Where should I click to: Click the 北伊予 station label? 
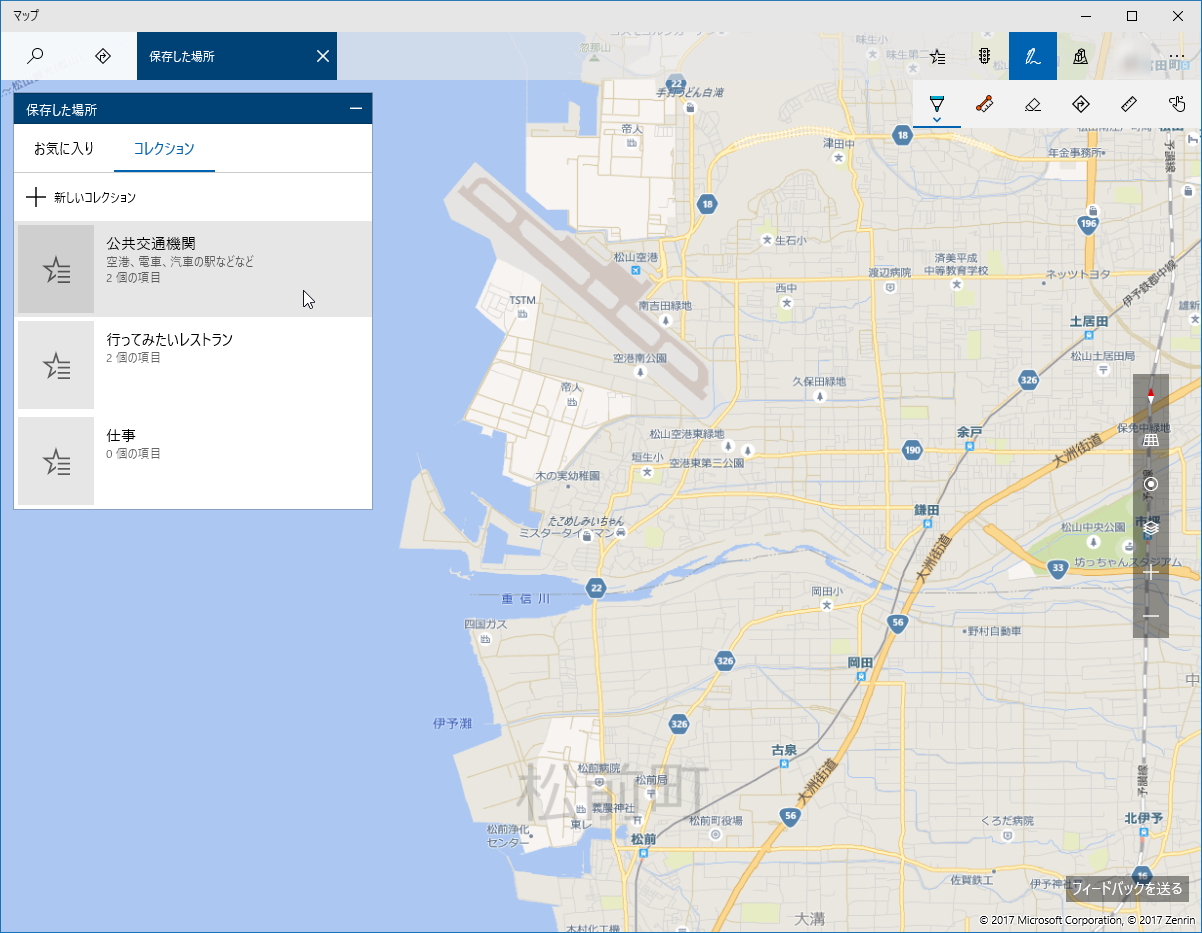pos(1143,818)
